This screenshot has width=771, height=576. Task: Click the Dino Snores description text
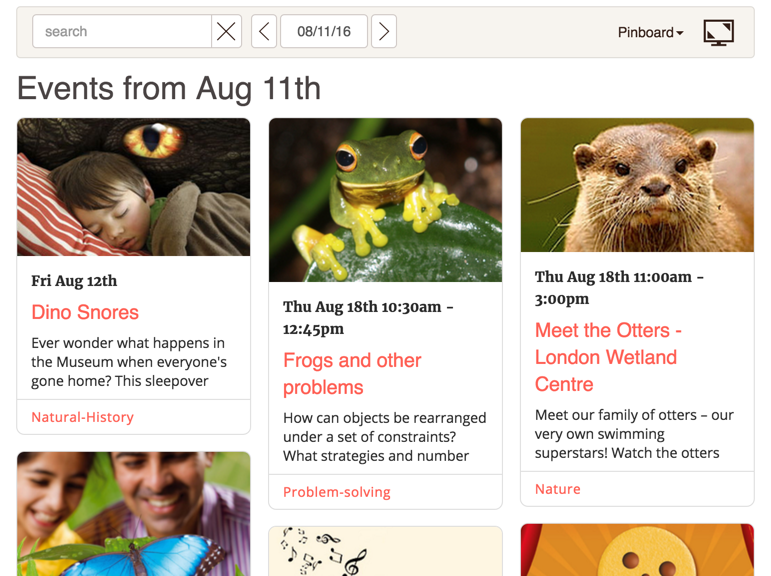(129, 361)
